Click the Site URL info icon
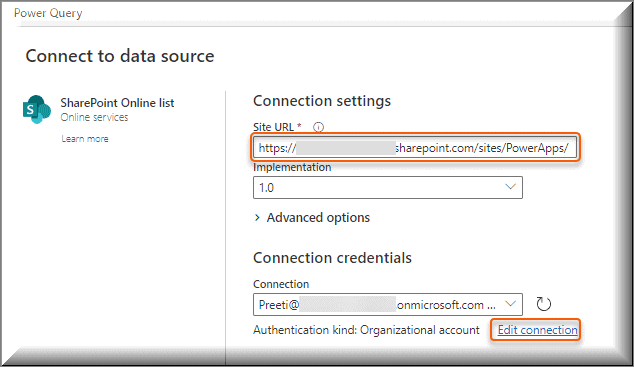 (319, 127)
